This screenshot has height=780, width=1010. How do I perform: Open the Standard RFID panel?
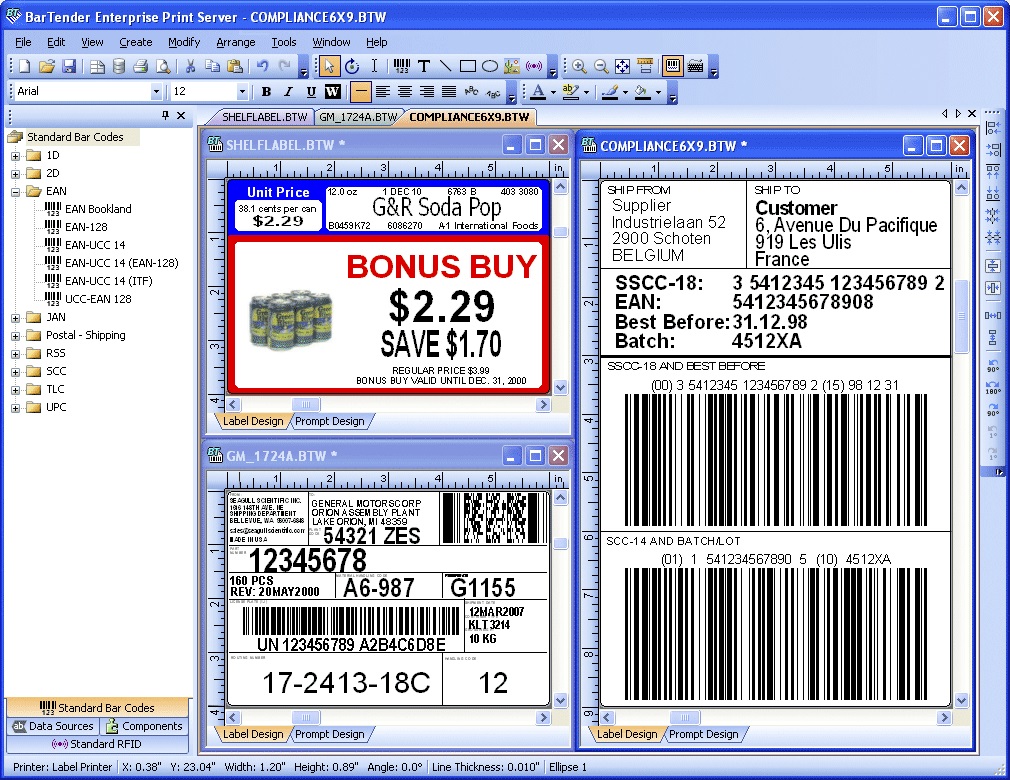click(97, 744)
